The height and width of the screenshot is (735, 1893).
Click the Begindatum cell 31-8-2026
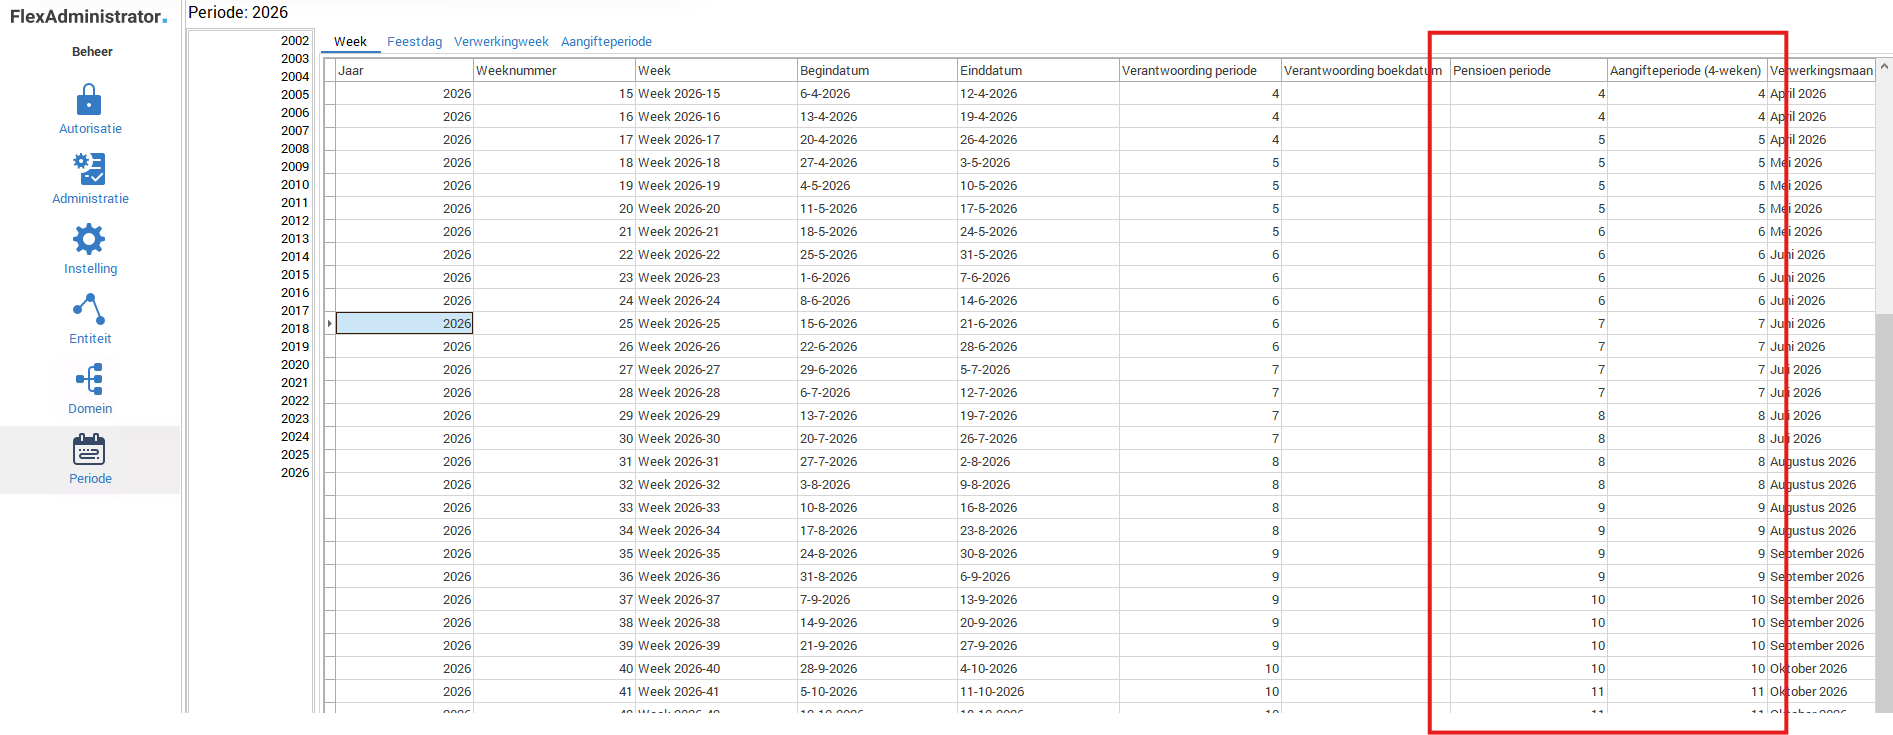(x=877, y=576)
